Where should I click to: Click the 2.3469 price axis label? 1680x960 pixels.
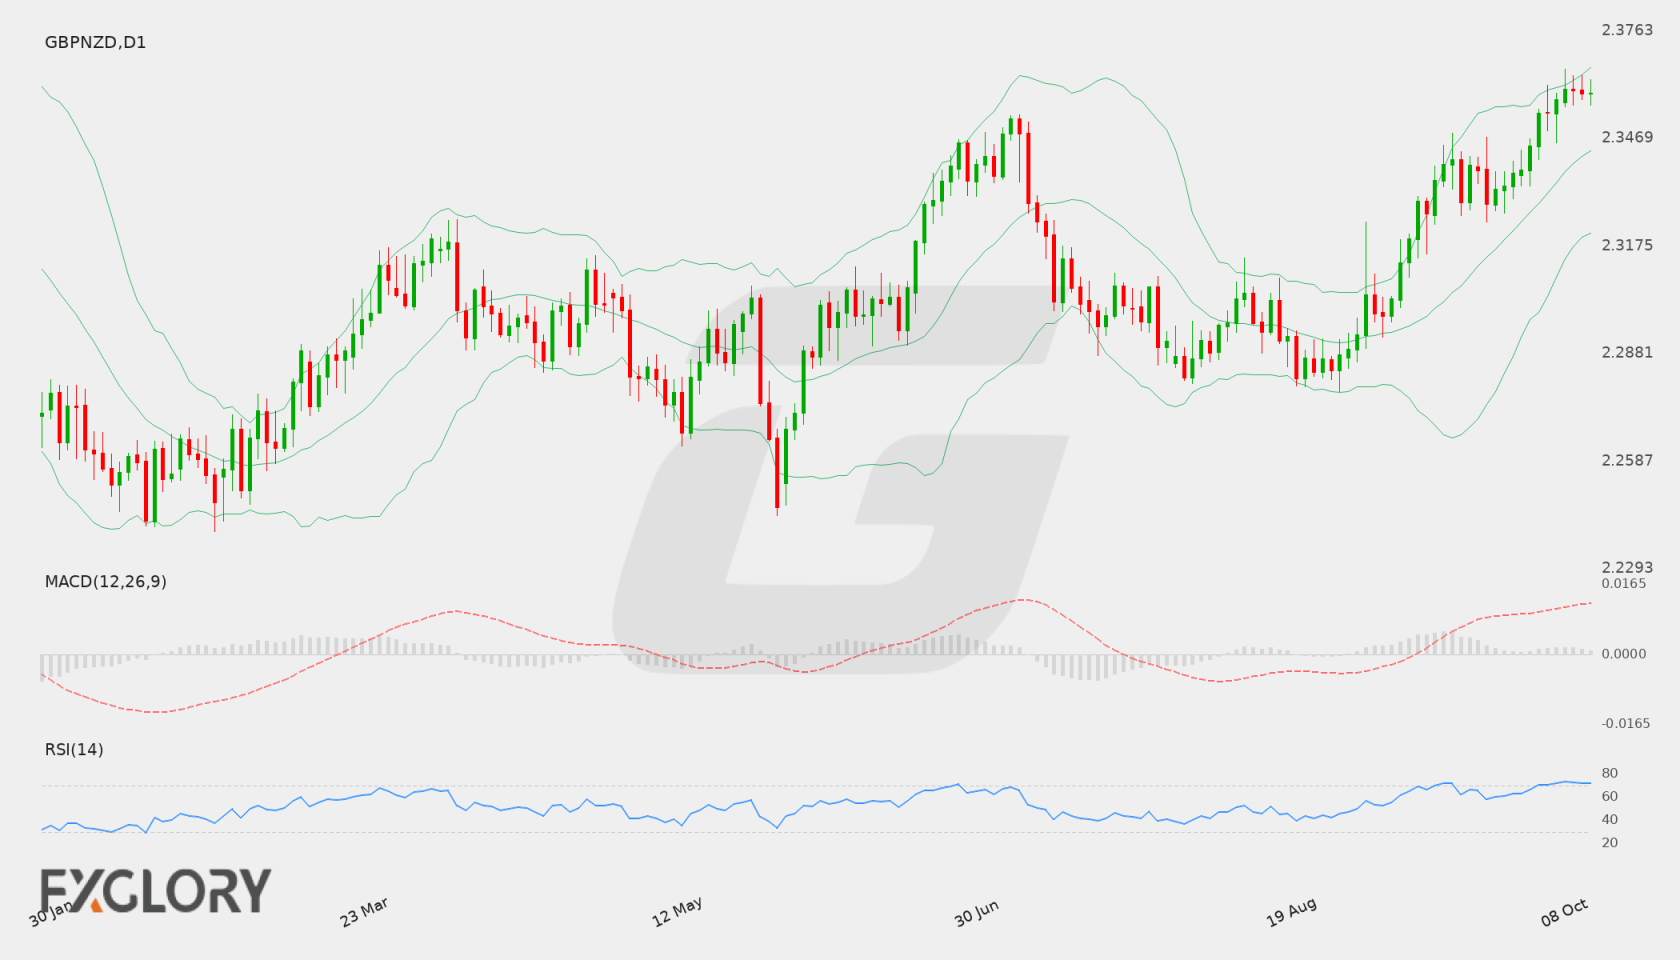(1627, 137)
